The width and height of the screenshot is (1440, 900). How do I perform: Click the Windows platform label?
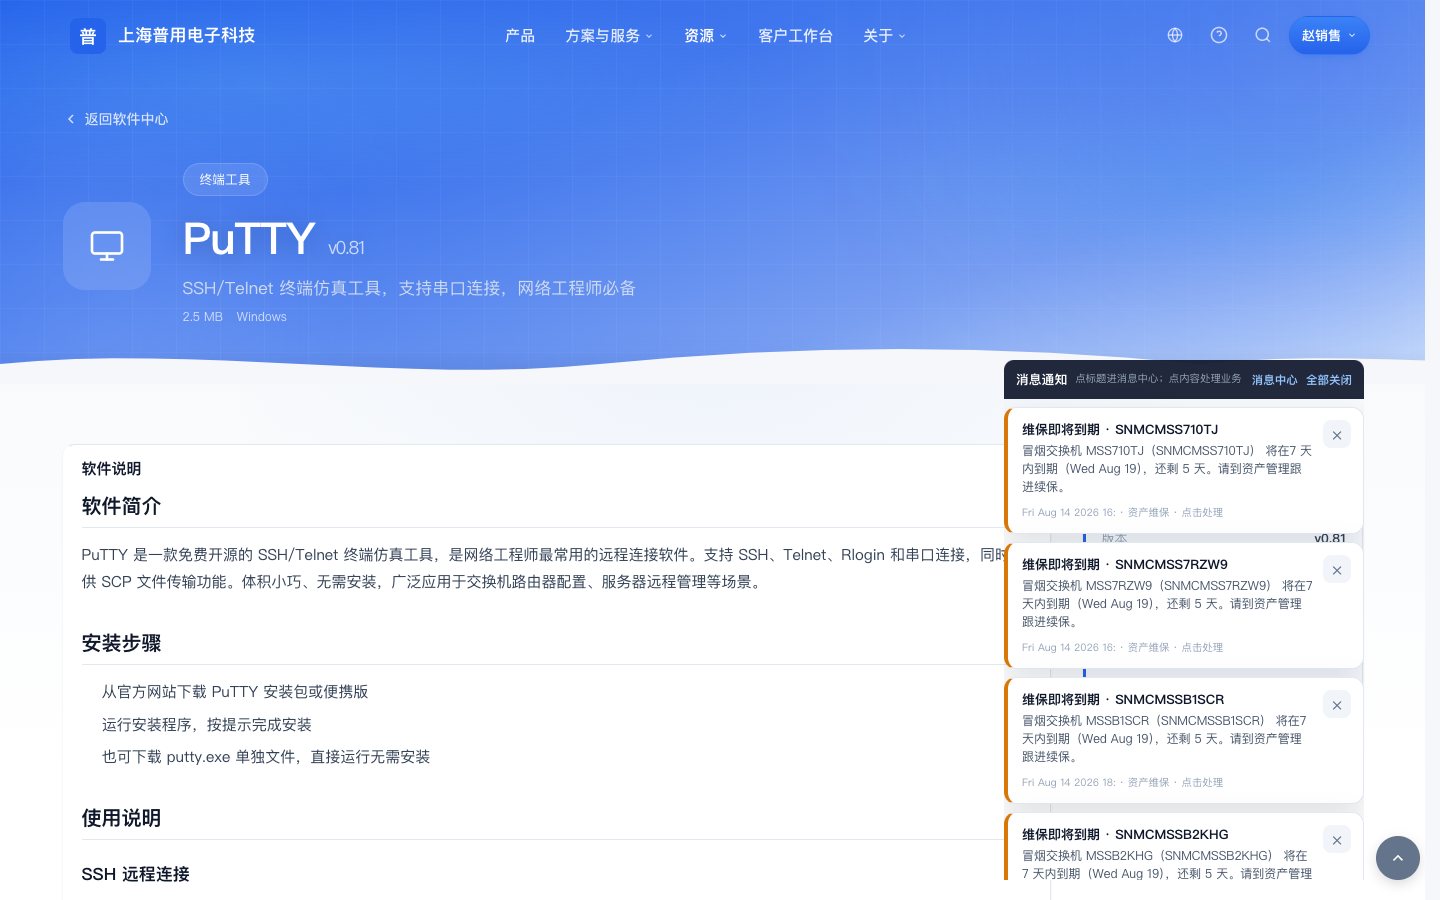(262, 317)
